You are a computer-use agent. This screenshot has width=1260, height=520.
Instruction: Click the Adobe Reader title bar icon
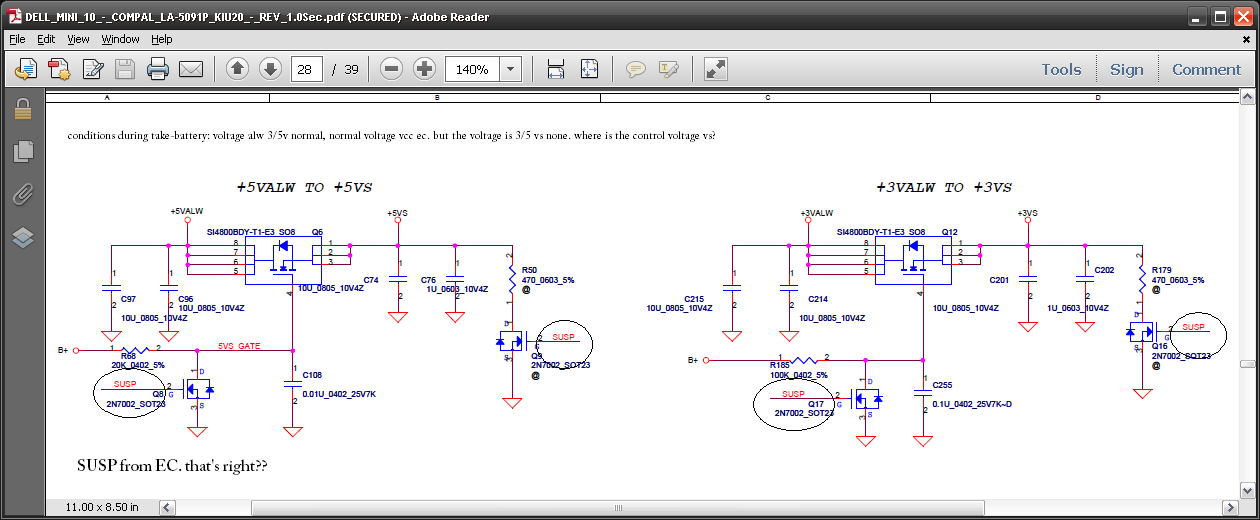click(x=15, y=17)
